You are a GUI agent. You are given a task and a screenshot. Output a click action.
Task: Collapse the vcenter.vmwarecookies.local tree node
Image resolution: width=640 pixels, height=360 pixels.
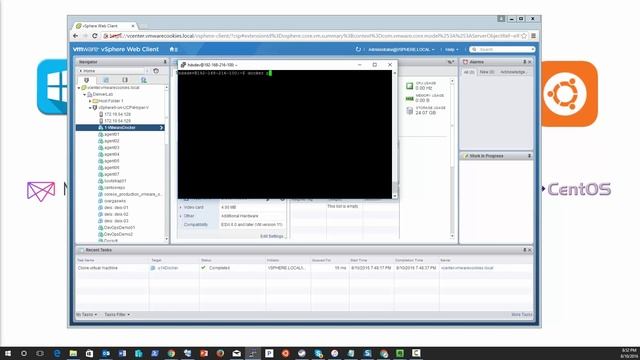[79, 88]
